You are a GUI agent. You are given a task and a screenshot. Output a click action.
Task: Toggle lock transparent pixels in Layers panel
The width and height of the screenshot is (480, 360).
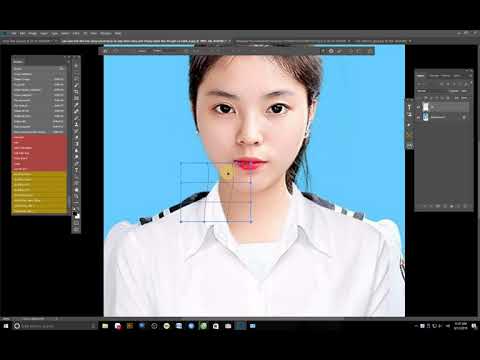point(426,98)
